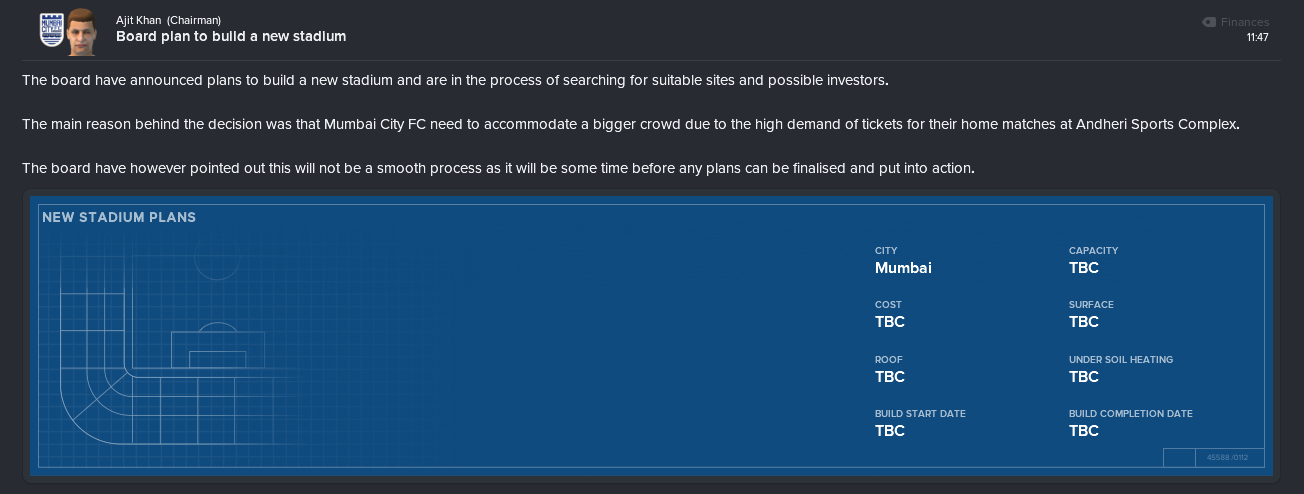Open the 'Board plan to build a new stadium' headline

(231, 36)
